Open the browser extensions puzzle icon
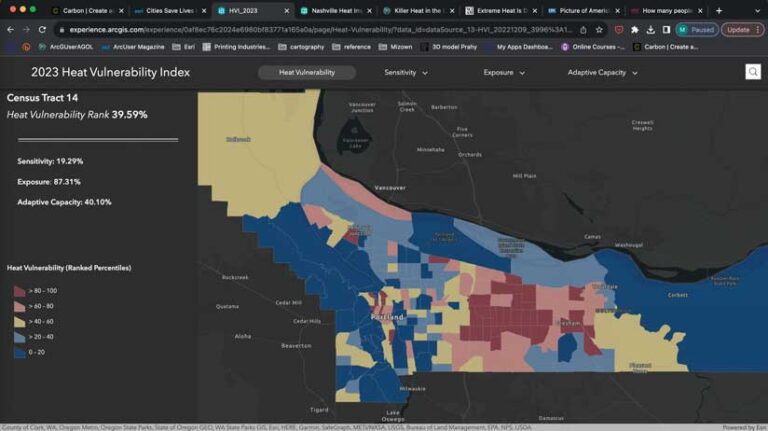Viewport: 768px width, 431px height. pos(635,30)
